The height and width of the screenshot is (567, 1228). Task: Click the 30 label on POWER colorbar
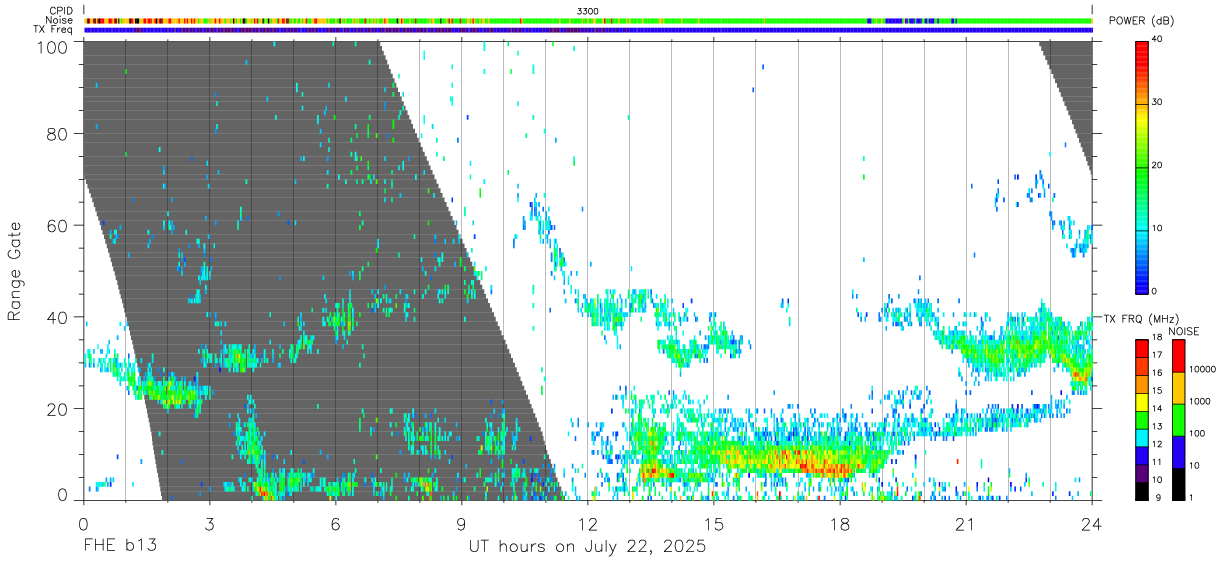tap(1158, 103)
